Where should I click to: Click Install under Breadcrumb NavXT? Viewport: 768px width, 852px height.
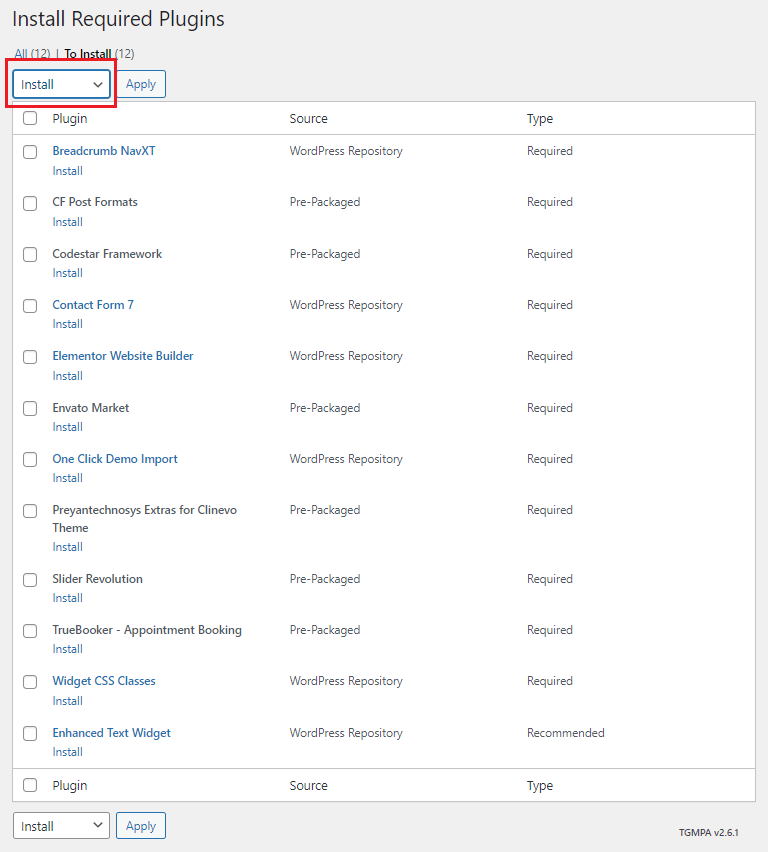(x=67, y=171)
